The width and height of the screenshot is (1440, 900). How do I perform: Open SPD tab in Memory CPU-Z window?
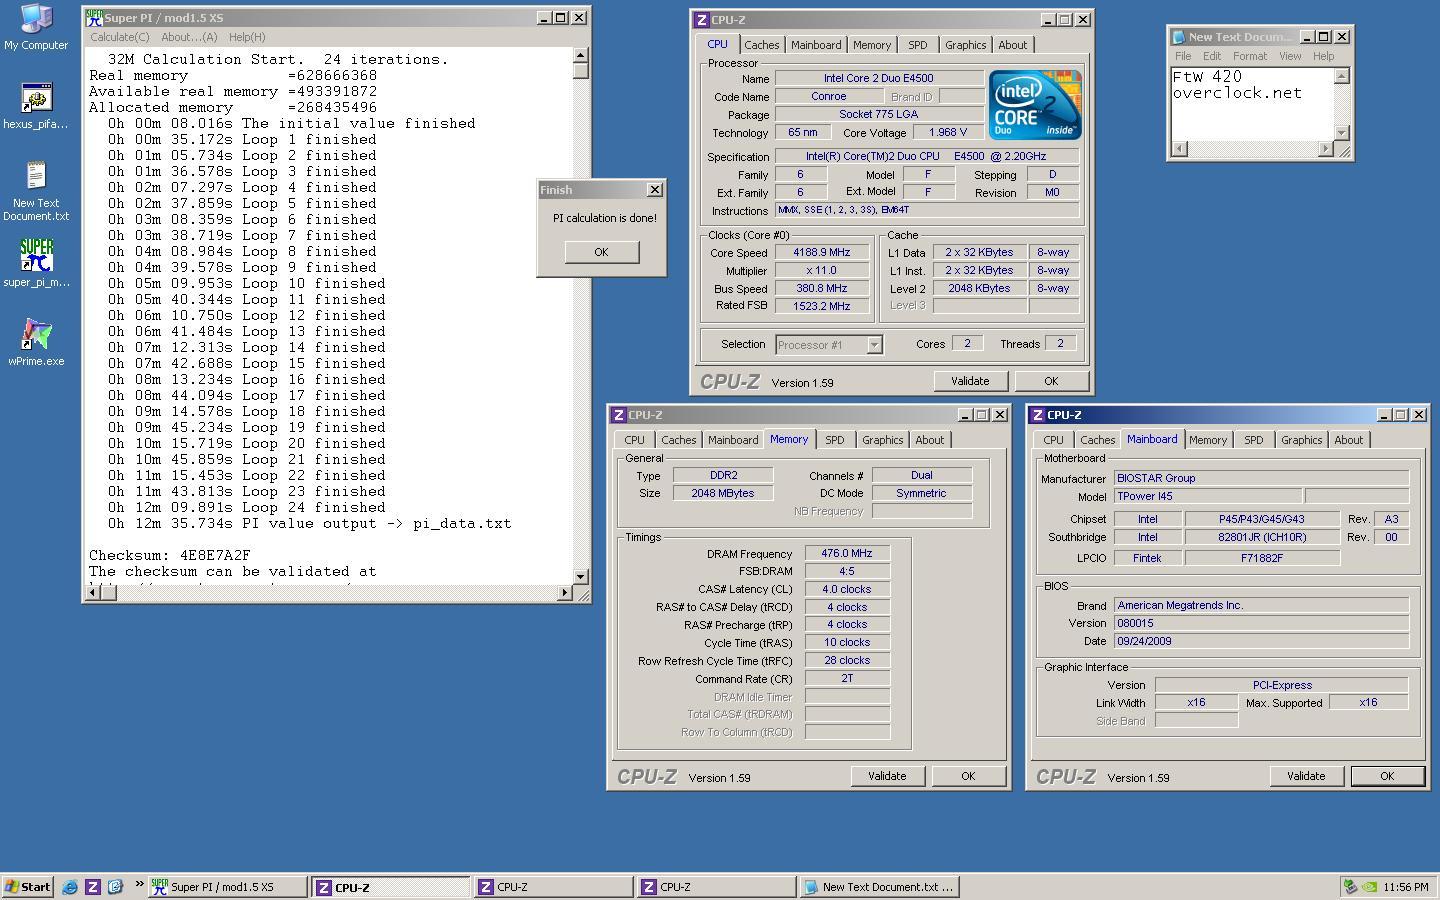pos(835,440)
